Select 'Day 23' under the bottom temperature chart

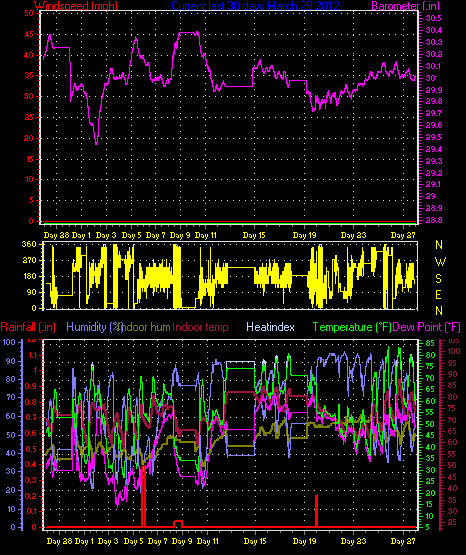pyautogui.click(x=353, y=541)
